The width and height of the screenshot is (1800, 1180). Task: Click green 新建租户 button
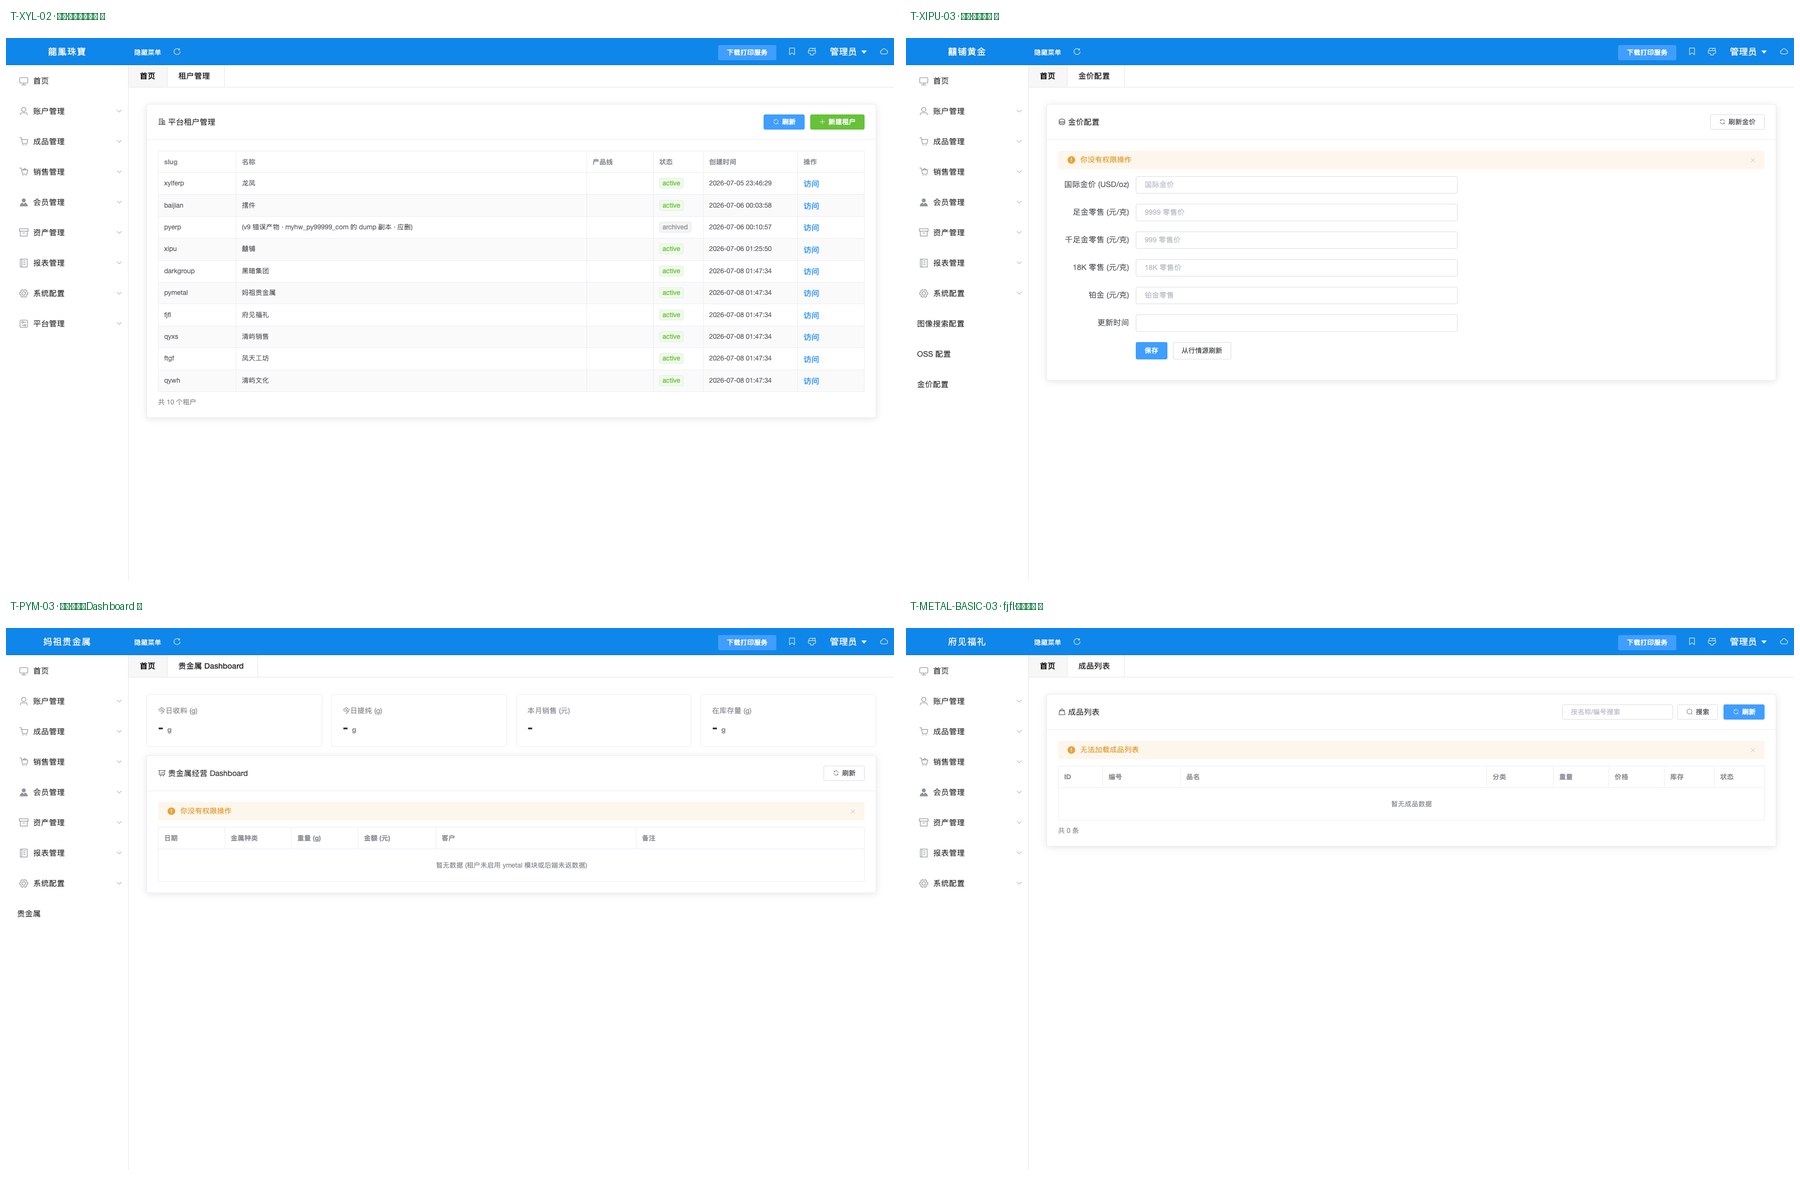tap(837, 122)
